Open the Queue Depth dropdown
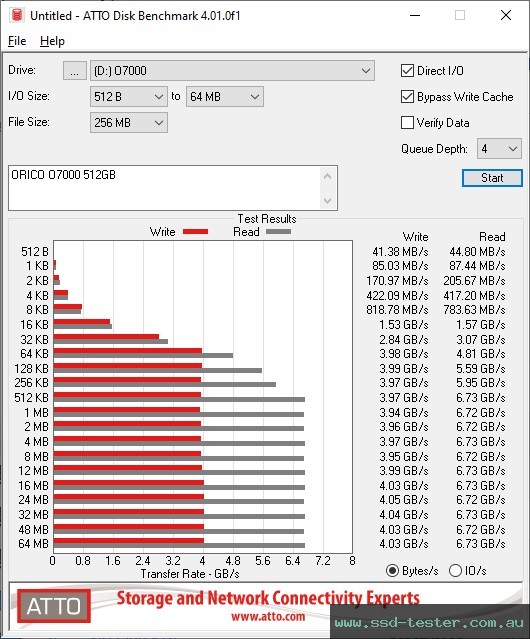 click(499, 149)
